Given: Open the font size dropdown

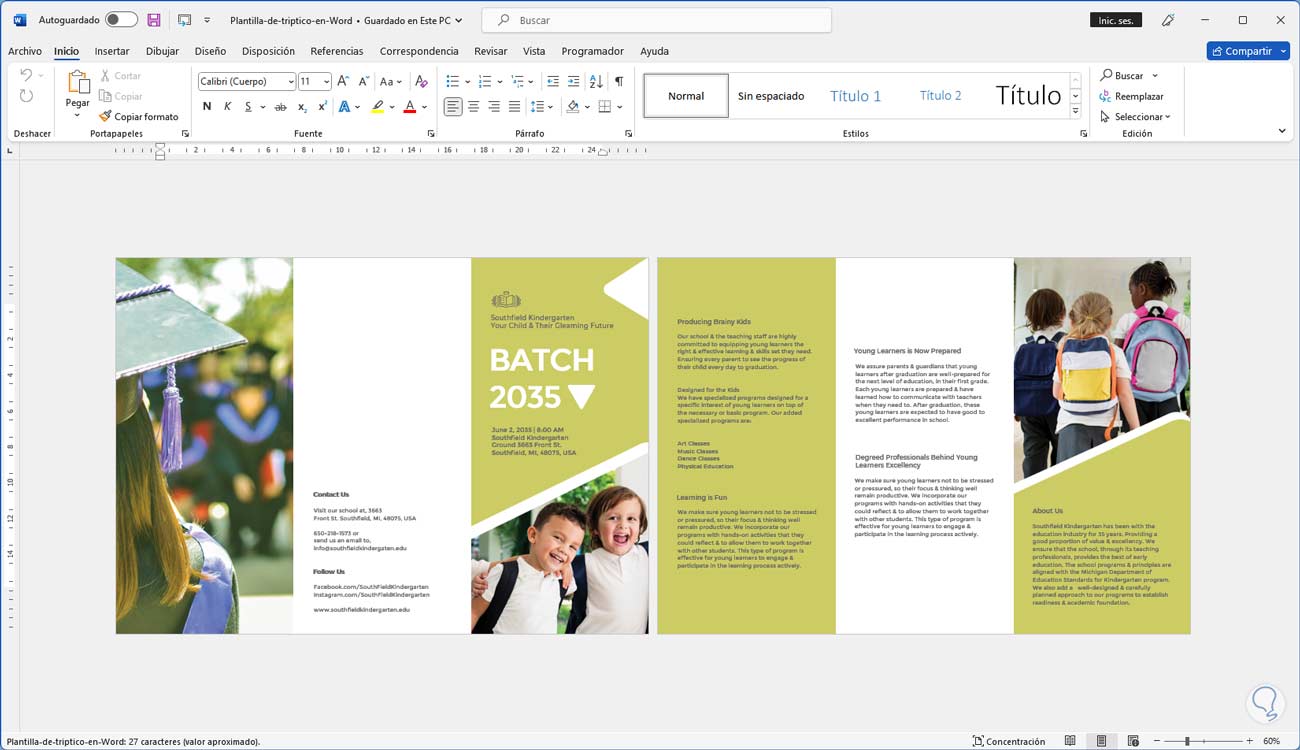Looking at the screenshot, I should [326, 82].
